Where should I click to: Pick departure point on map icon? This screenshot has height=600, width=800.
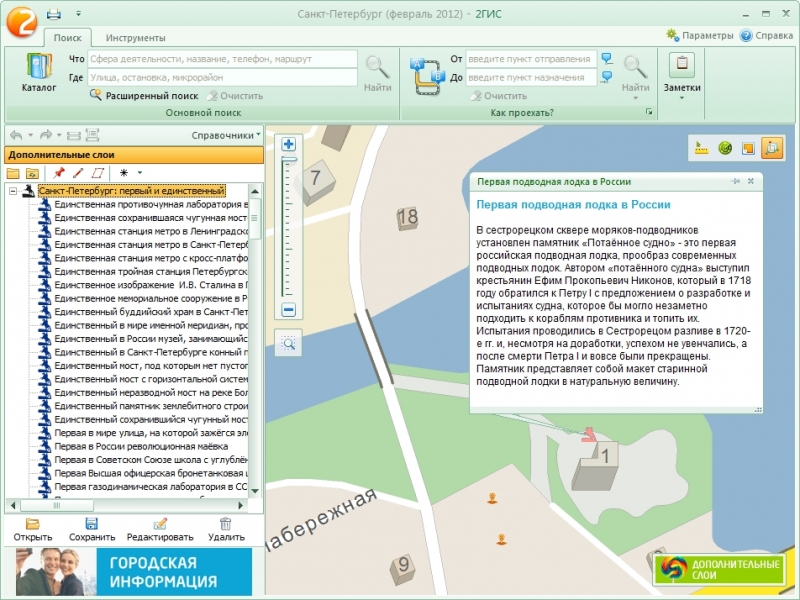coord(607,58)
